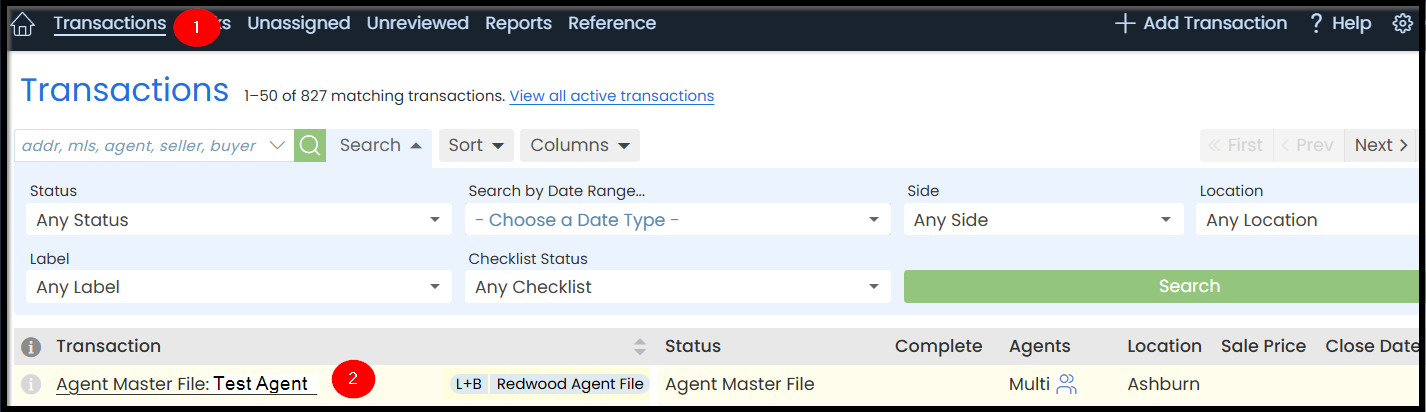Open the Reports menu item

tap(518, 23)
